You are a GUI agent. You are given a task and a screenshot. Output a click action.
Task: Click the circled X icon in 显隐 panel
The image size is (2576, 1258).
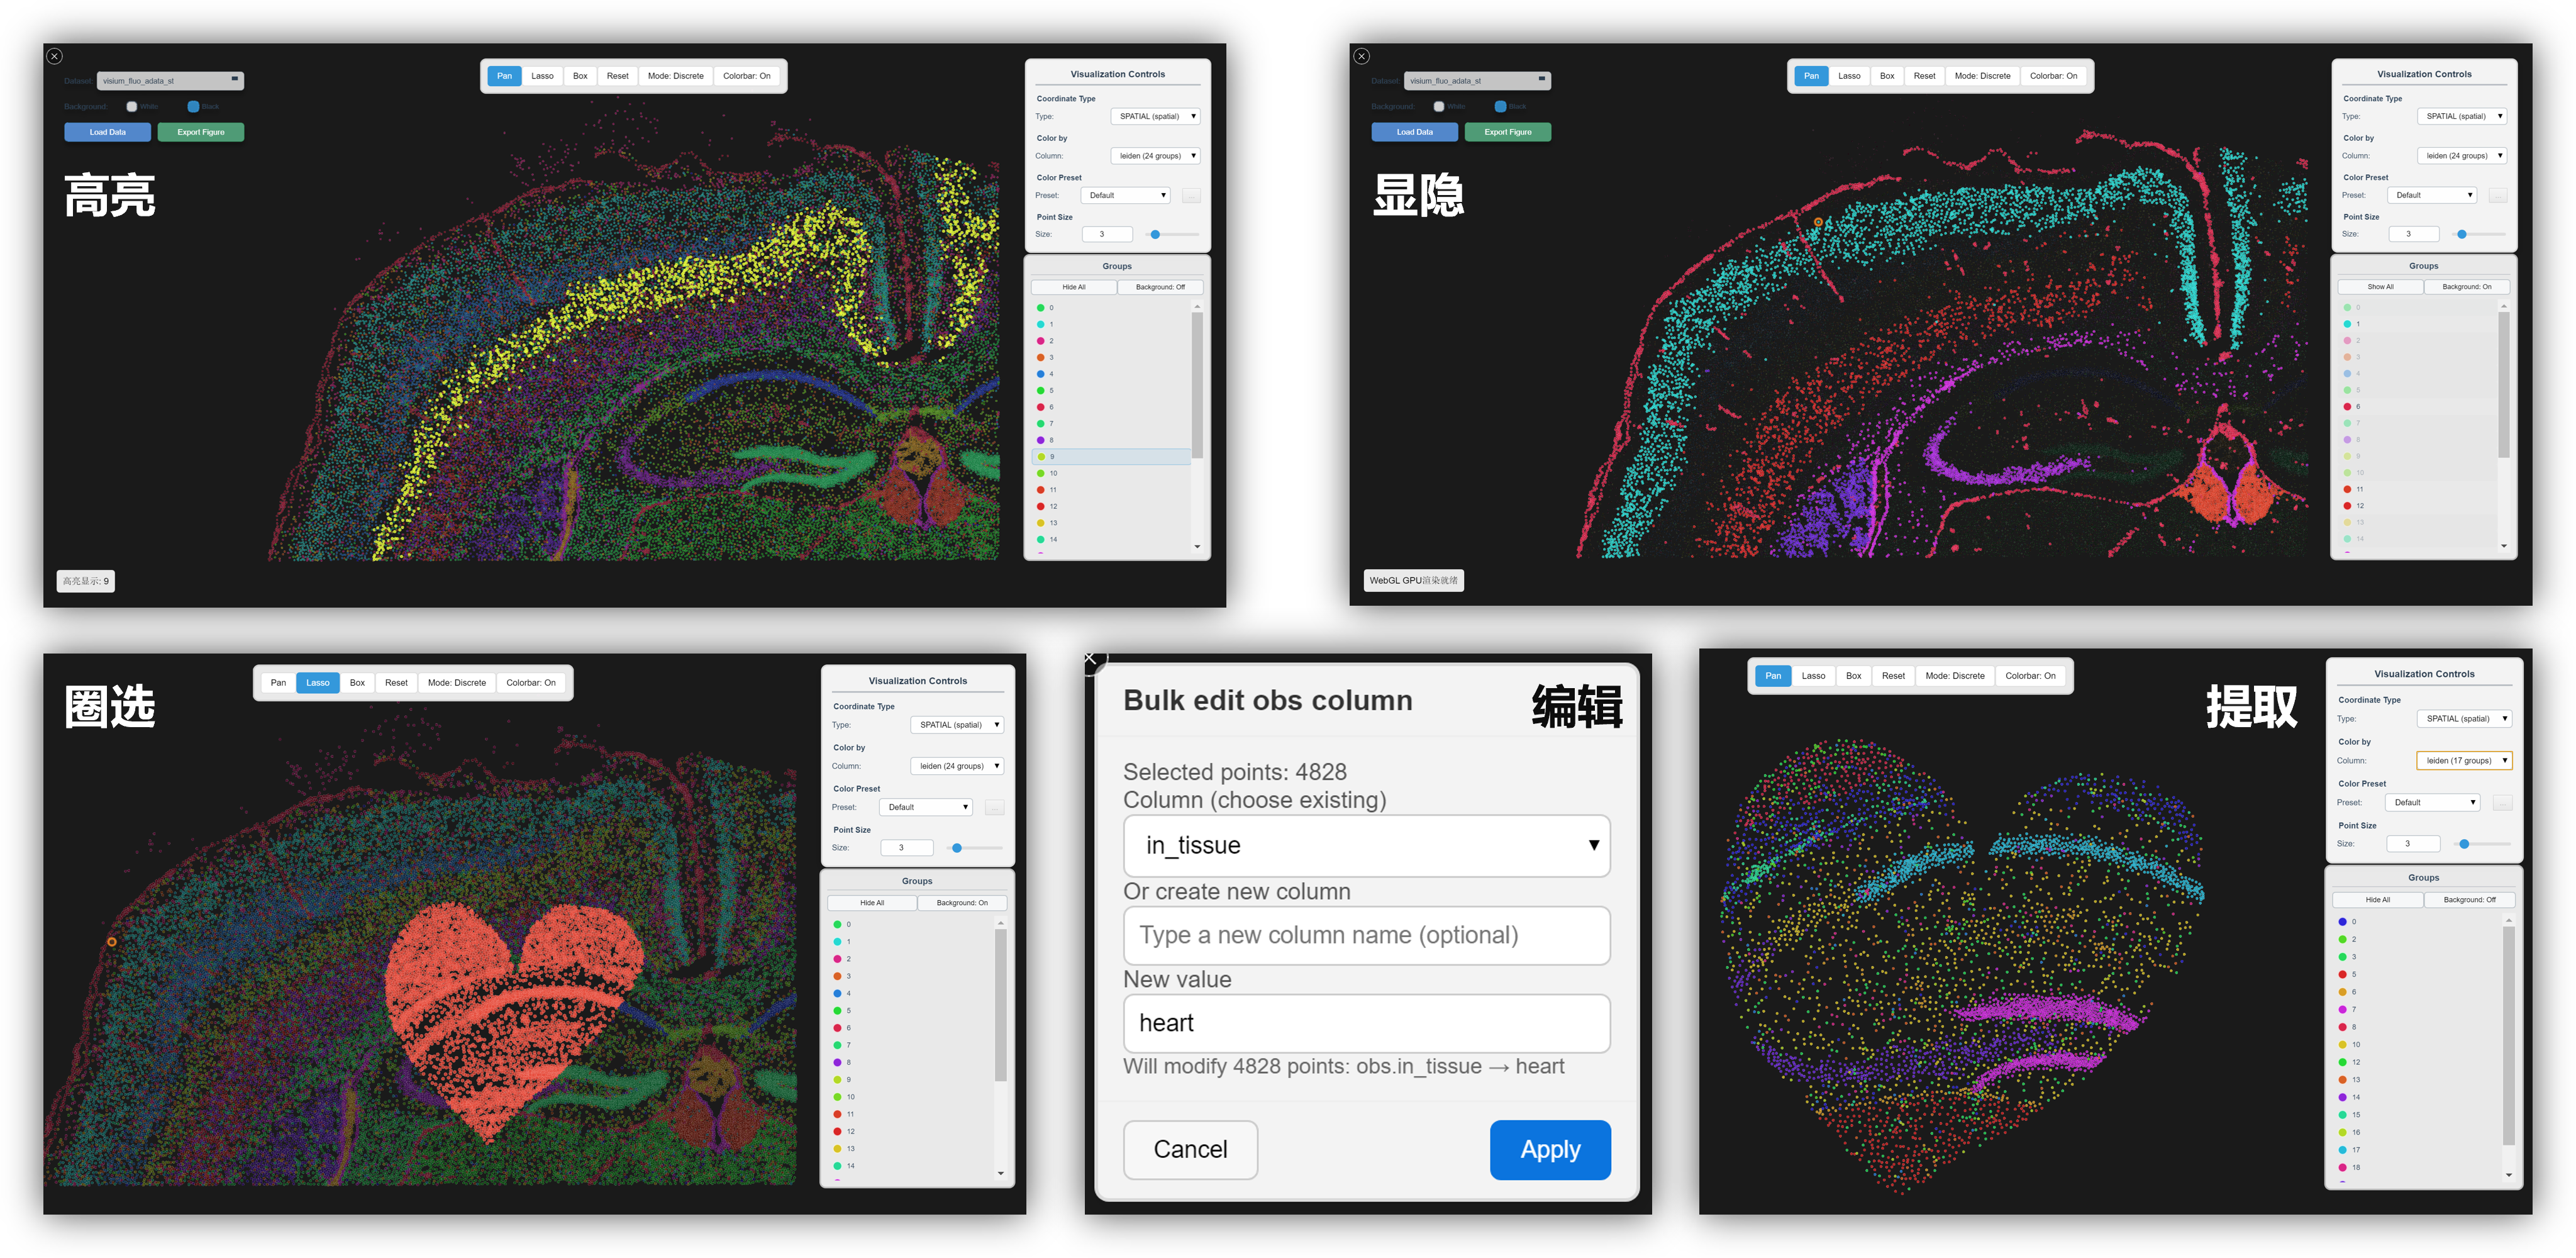tap(1361, 57)
